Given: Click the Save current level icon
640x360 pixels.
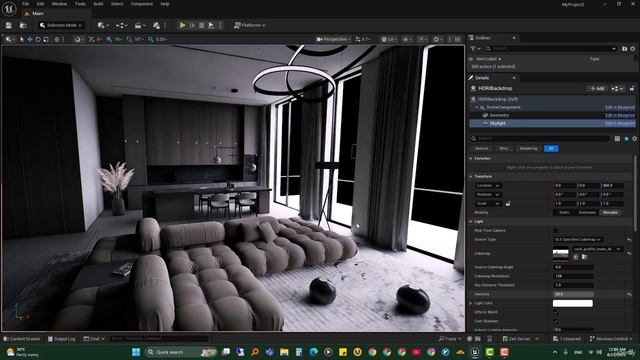Looking at the screenshot, I should point(9,25).
